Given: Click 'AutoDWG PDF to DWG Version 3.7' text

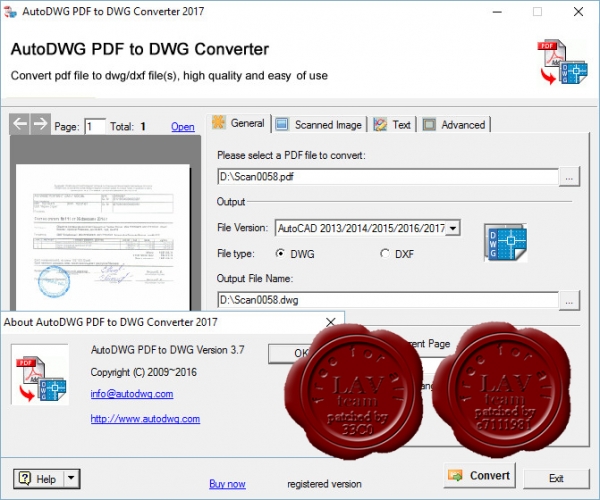Looking at the screenshot, I should pos(167,350).
